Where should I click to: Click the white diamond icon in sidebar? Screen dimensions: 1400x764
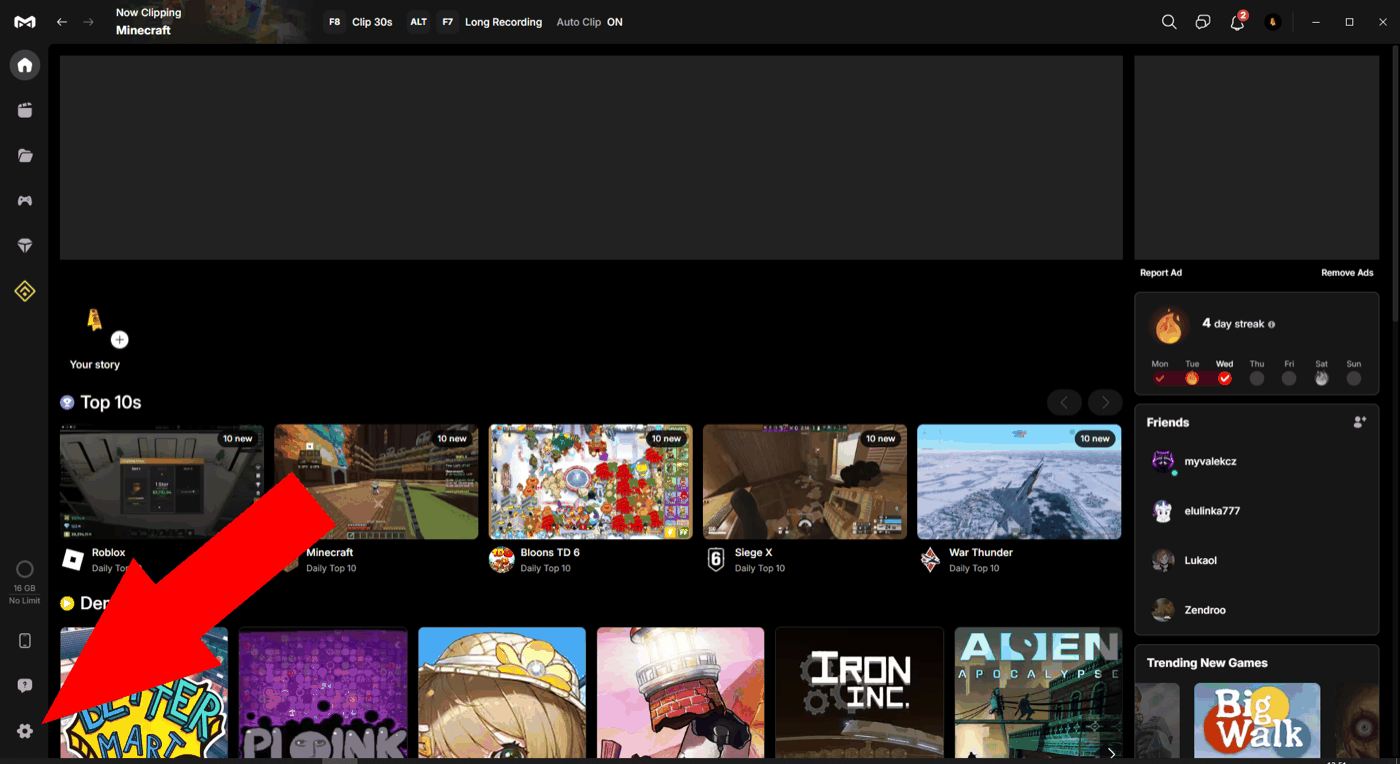(25, 246)
